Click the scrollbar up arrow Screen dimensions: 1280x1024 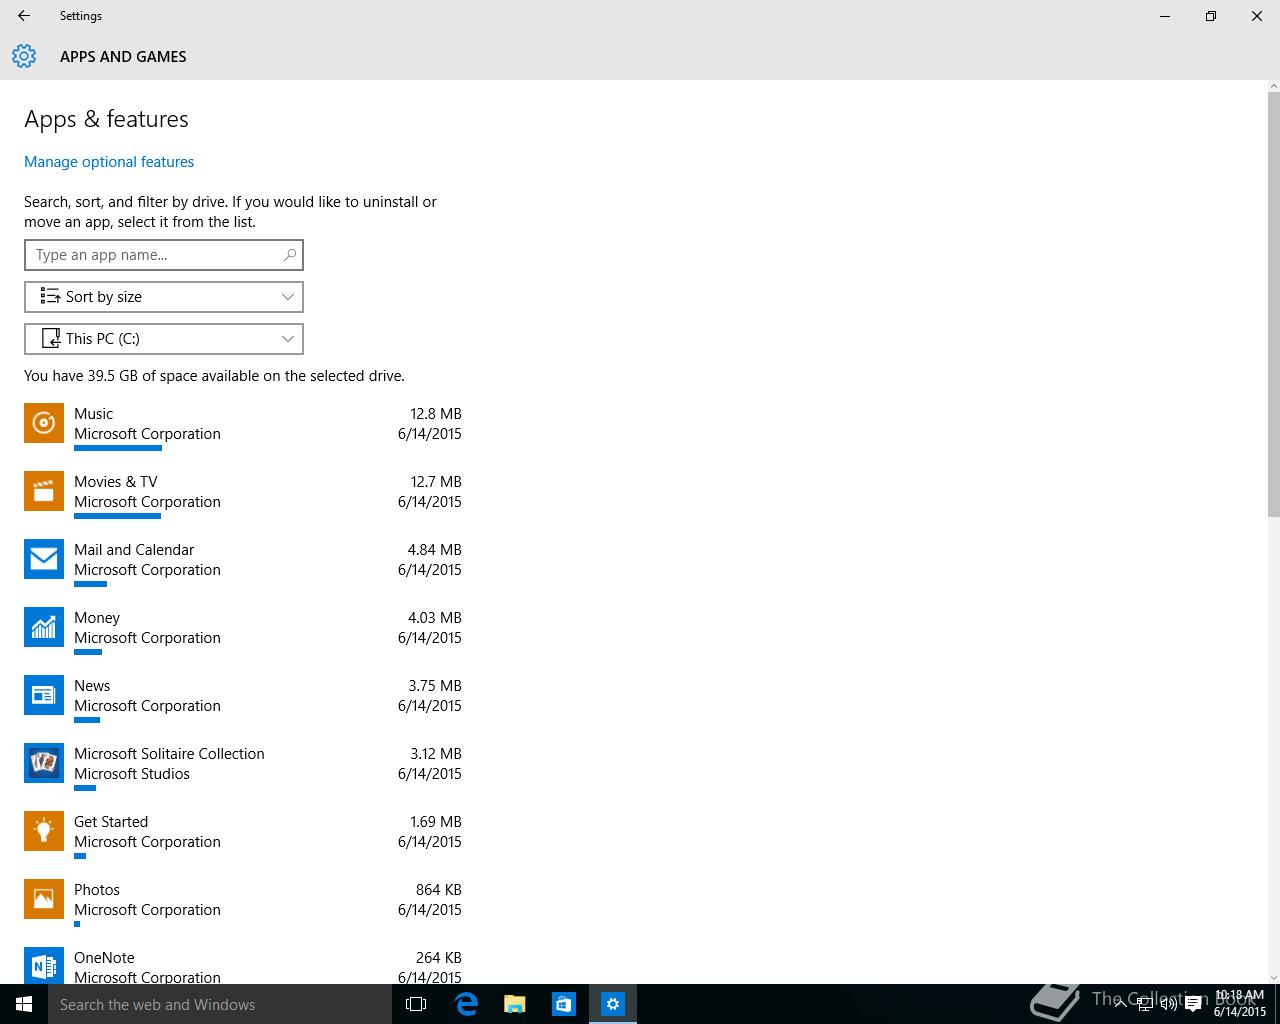click(1273, 87)
